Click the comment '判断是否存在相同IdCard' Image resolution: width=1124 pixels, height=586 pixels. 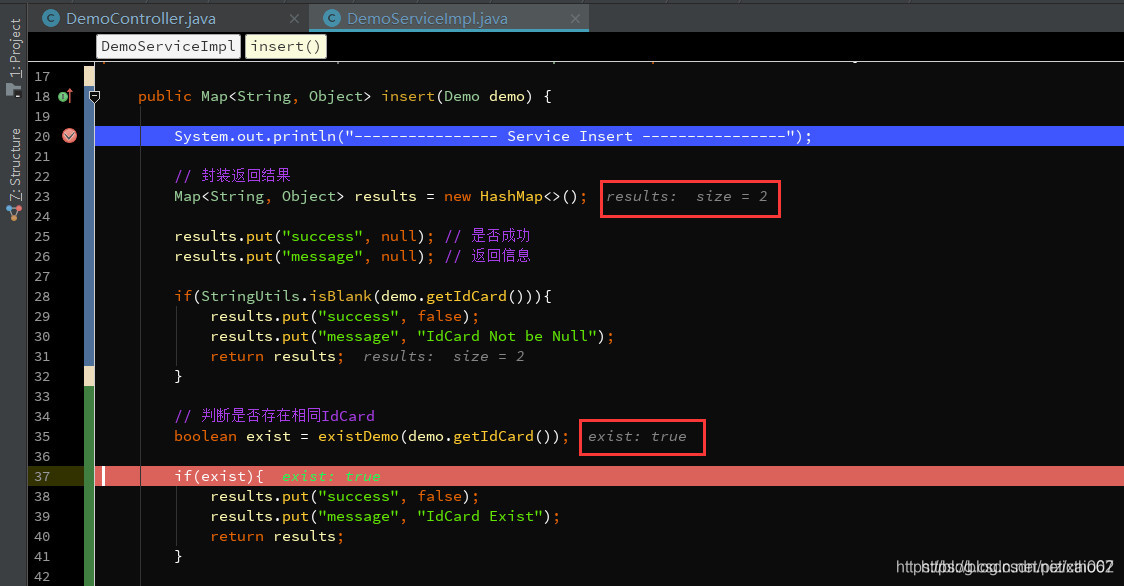287,416
